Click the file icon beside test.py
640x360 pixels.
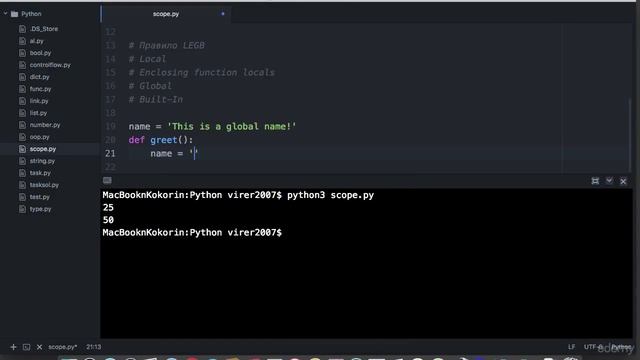[22, 197]
